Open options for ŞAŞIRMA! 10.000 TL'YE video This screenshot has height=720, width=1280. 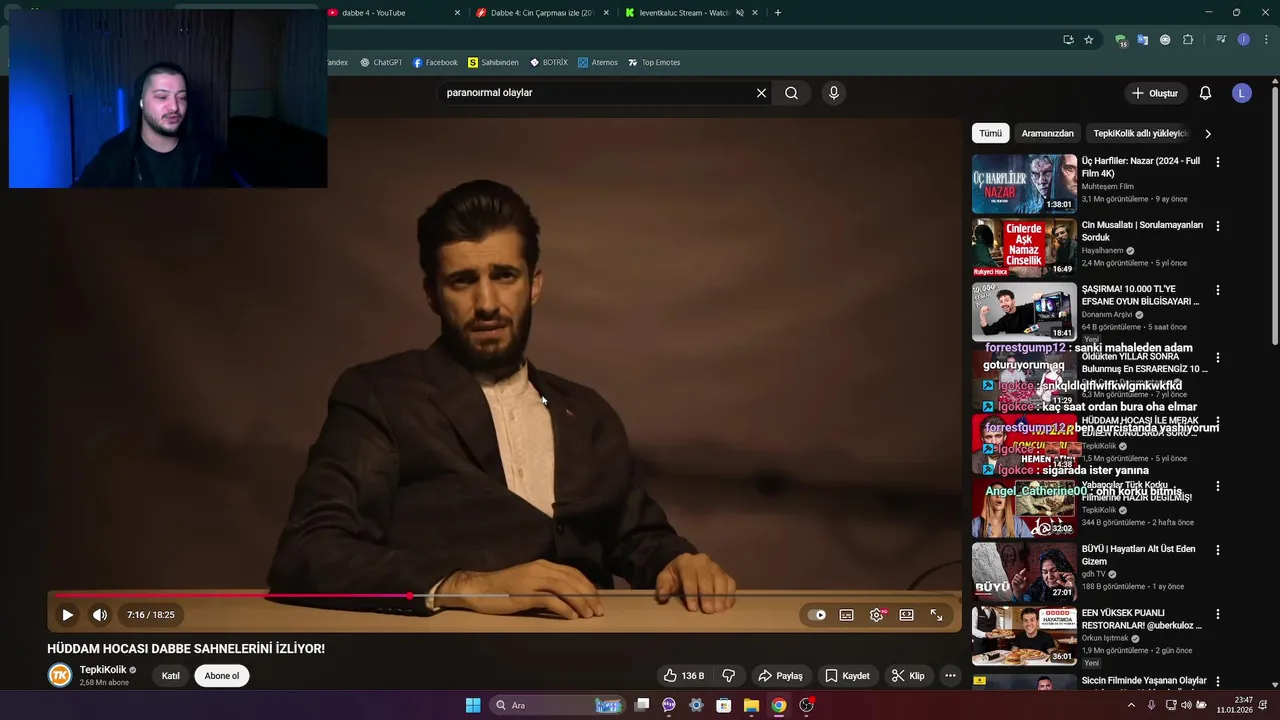click(1217, 290)
